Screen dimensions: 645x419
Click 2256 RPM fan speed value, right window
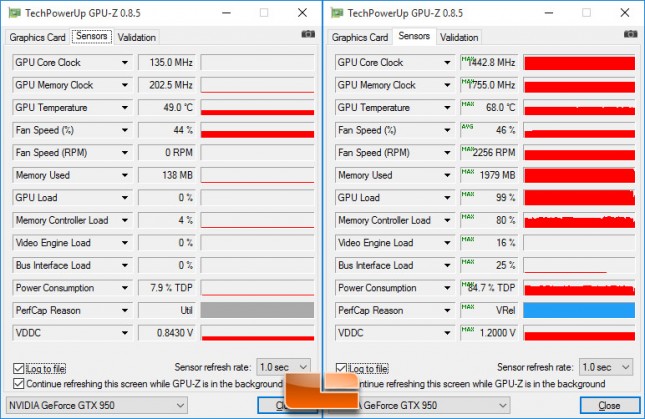pos(488,153)
